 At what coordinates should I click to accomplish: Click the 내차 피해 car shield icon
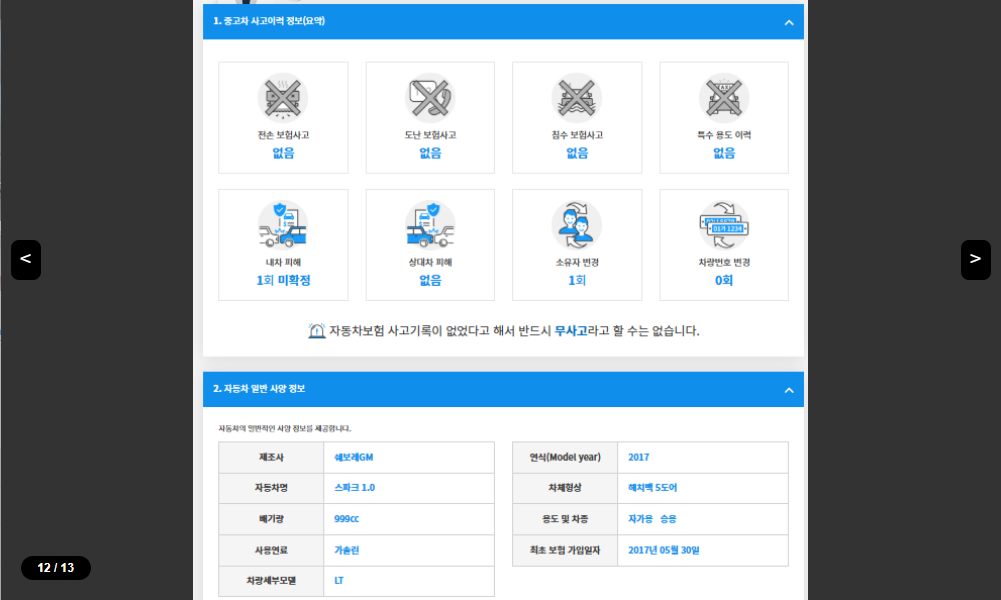click(x=283, y=224)
